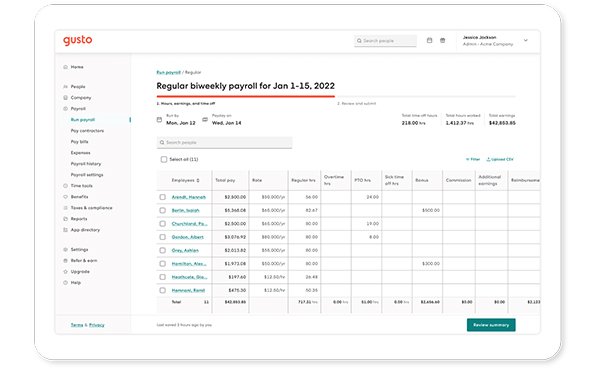Select the Gordon, Albert row checkbox

click(163, 237)
